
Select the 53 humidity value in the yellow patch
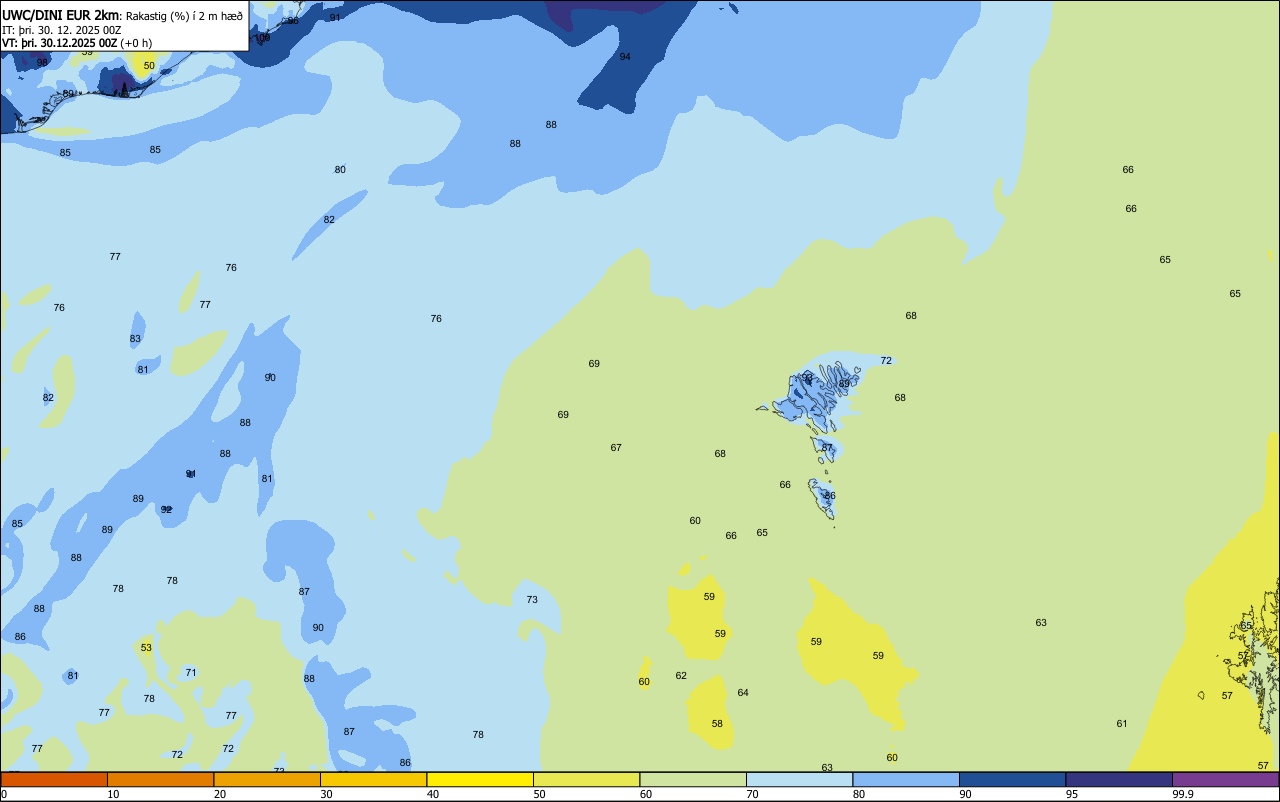[146, 648]
